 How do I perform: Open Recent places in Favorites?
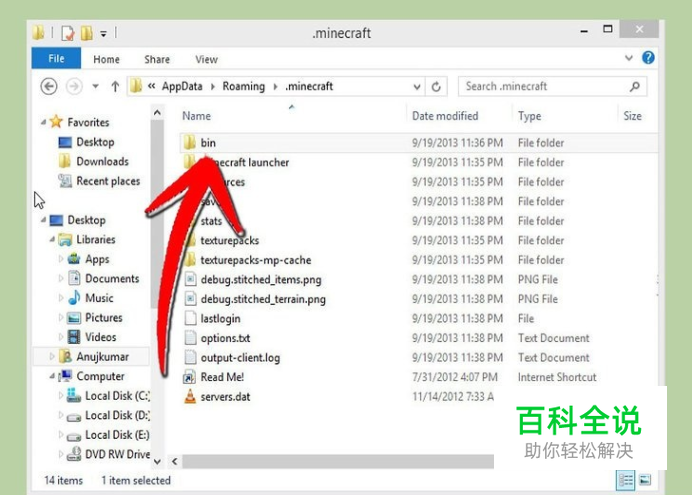[x=99, y=181]
